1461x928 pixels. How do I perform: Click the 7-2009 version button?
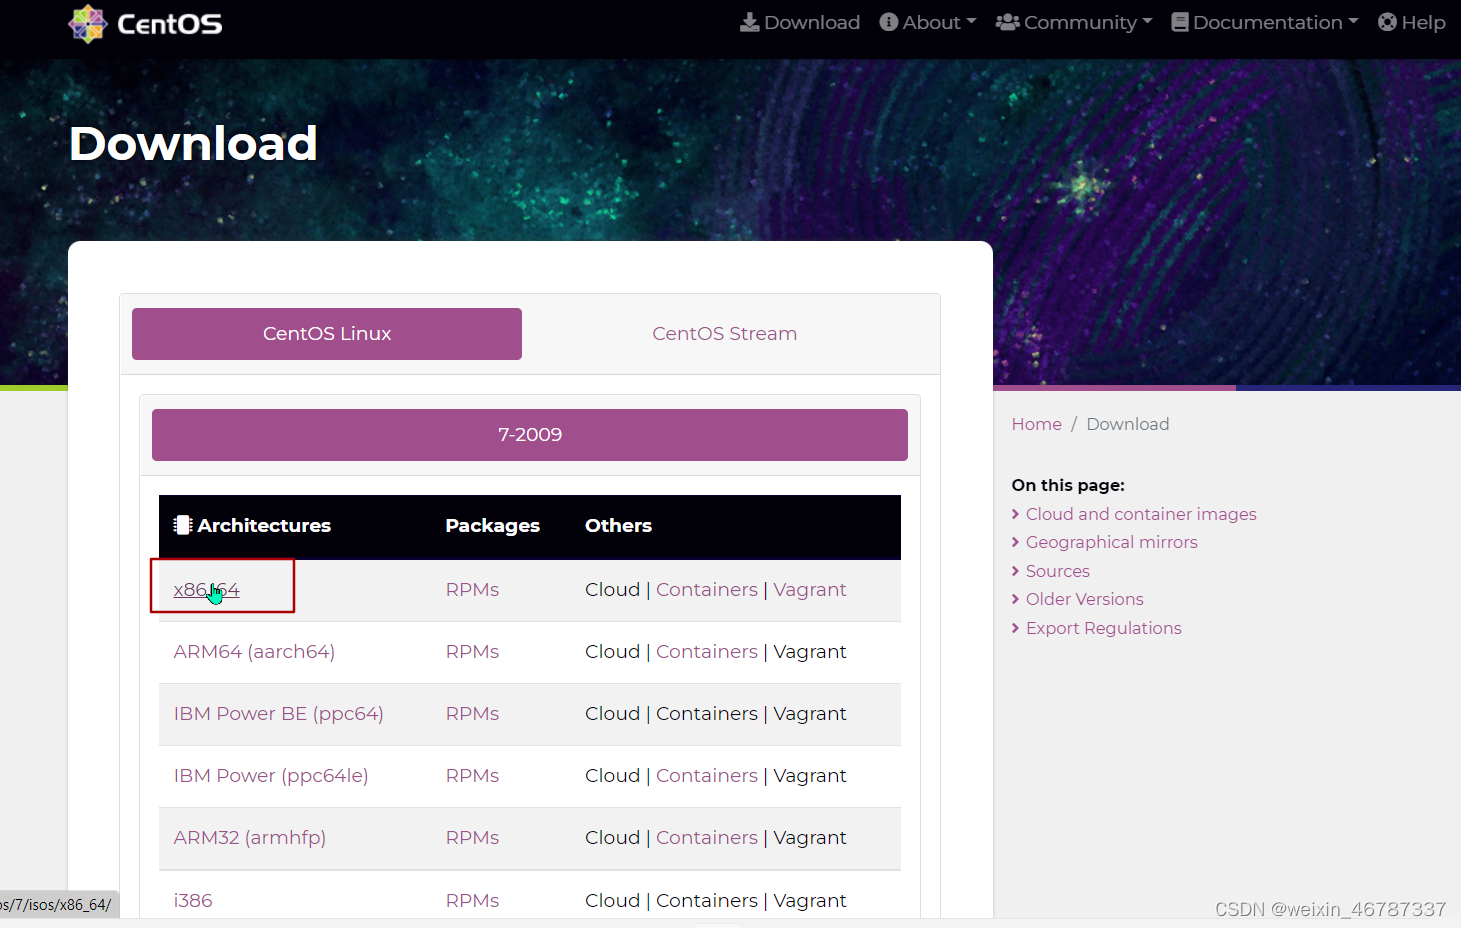(x=530, y=435)
